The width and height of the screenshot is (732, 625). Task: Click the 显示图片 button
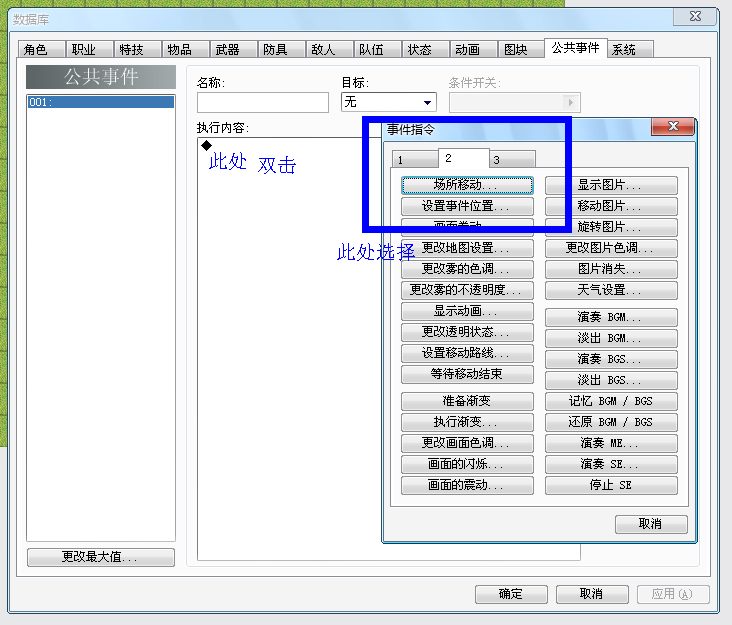click(611, 185)
